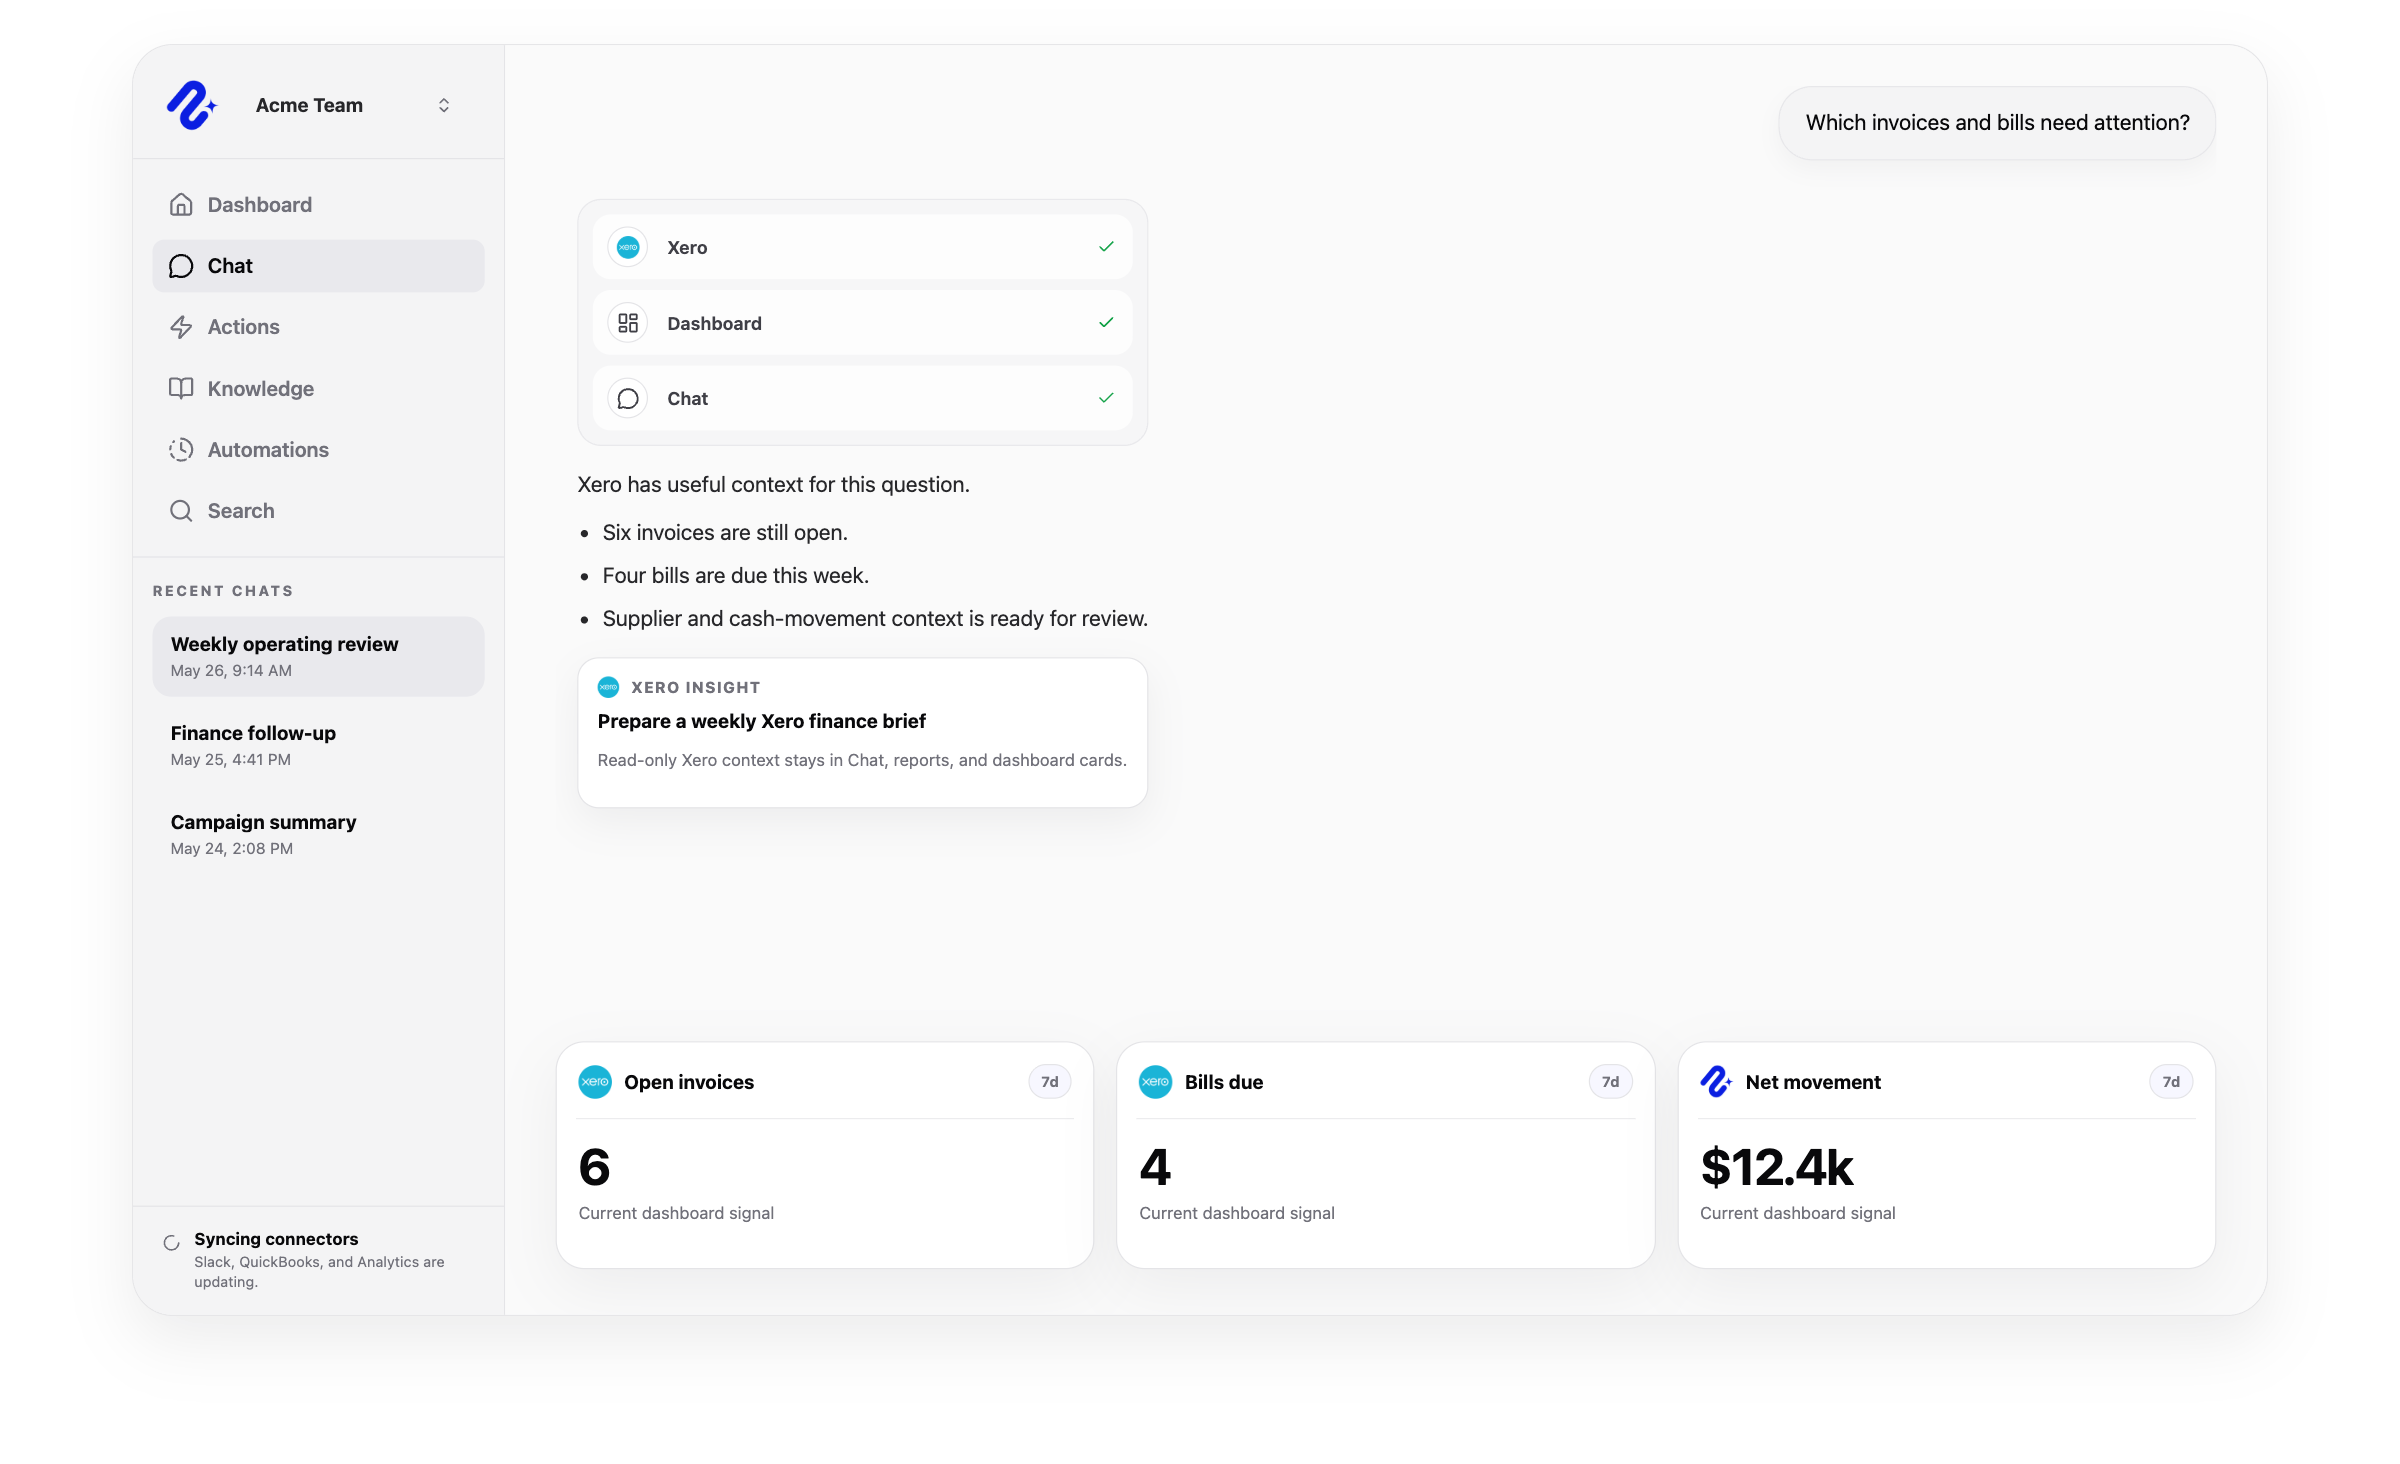
Task: Click the Automations clock icon
Action: tap(181, 450)
